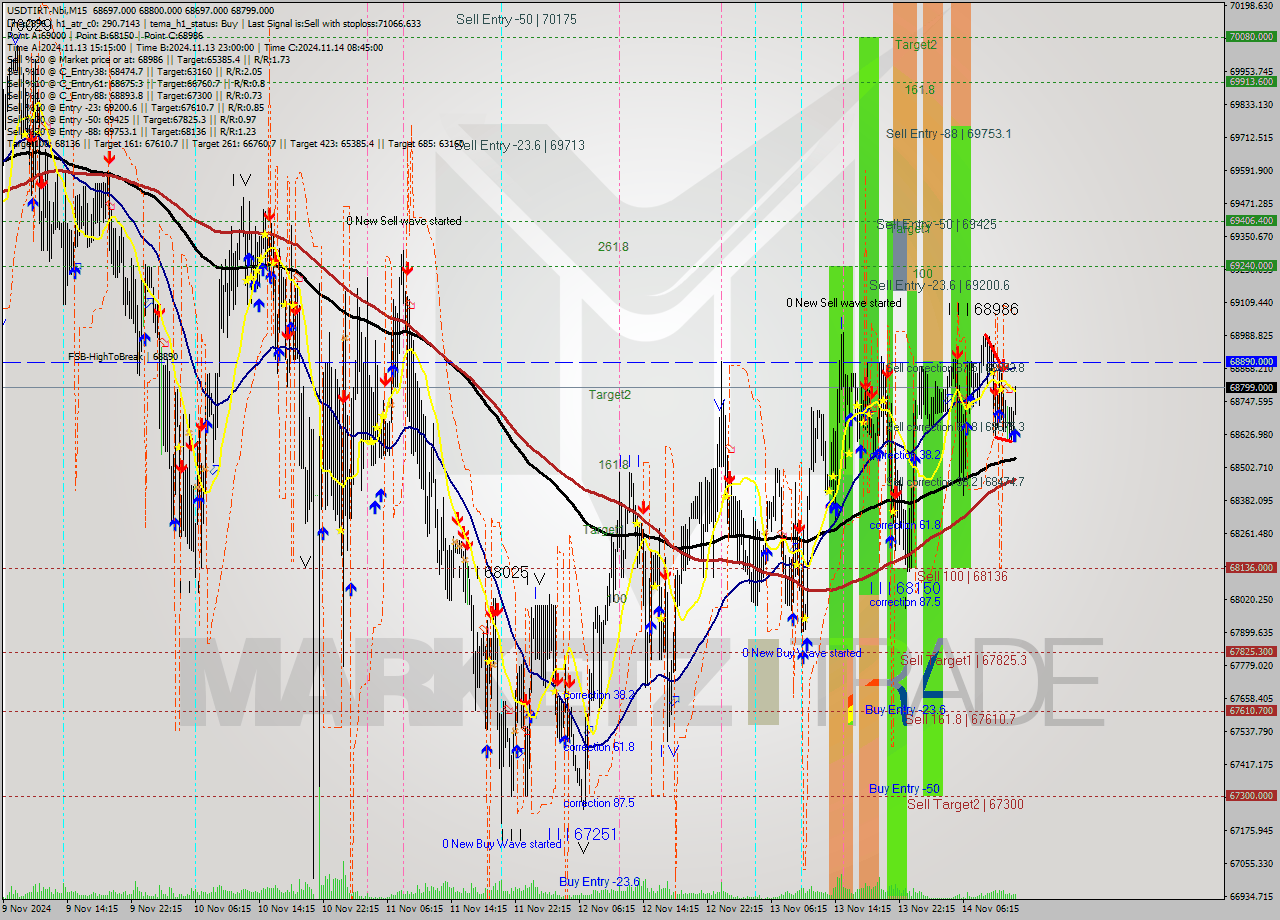Click the green 70080.000 price level tag
Screen dimensions: 1280x920
click(1250, 37)
